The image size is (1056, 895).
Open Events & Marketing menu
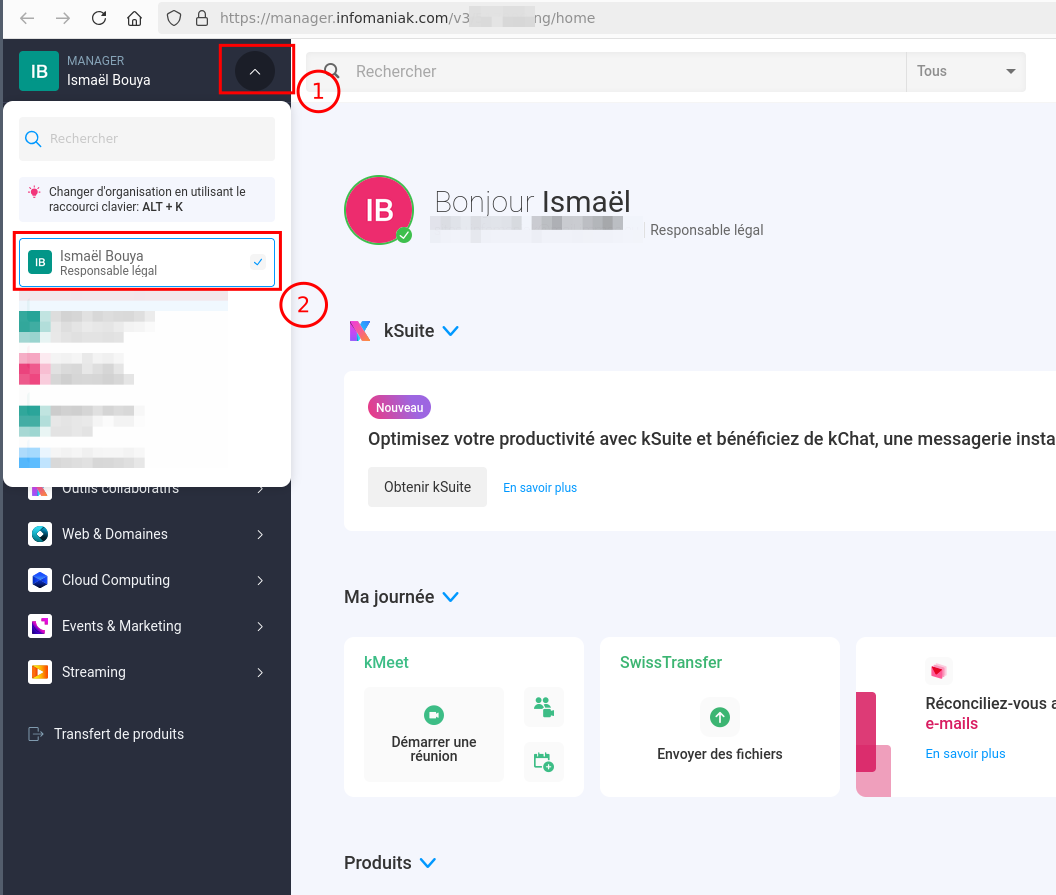pos(147,626)
